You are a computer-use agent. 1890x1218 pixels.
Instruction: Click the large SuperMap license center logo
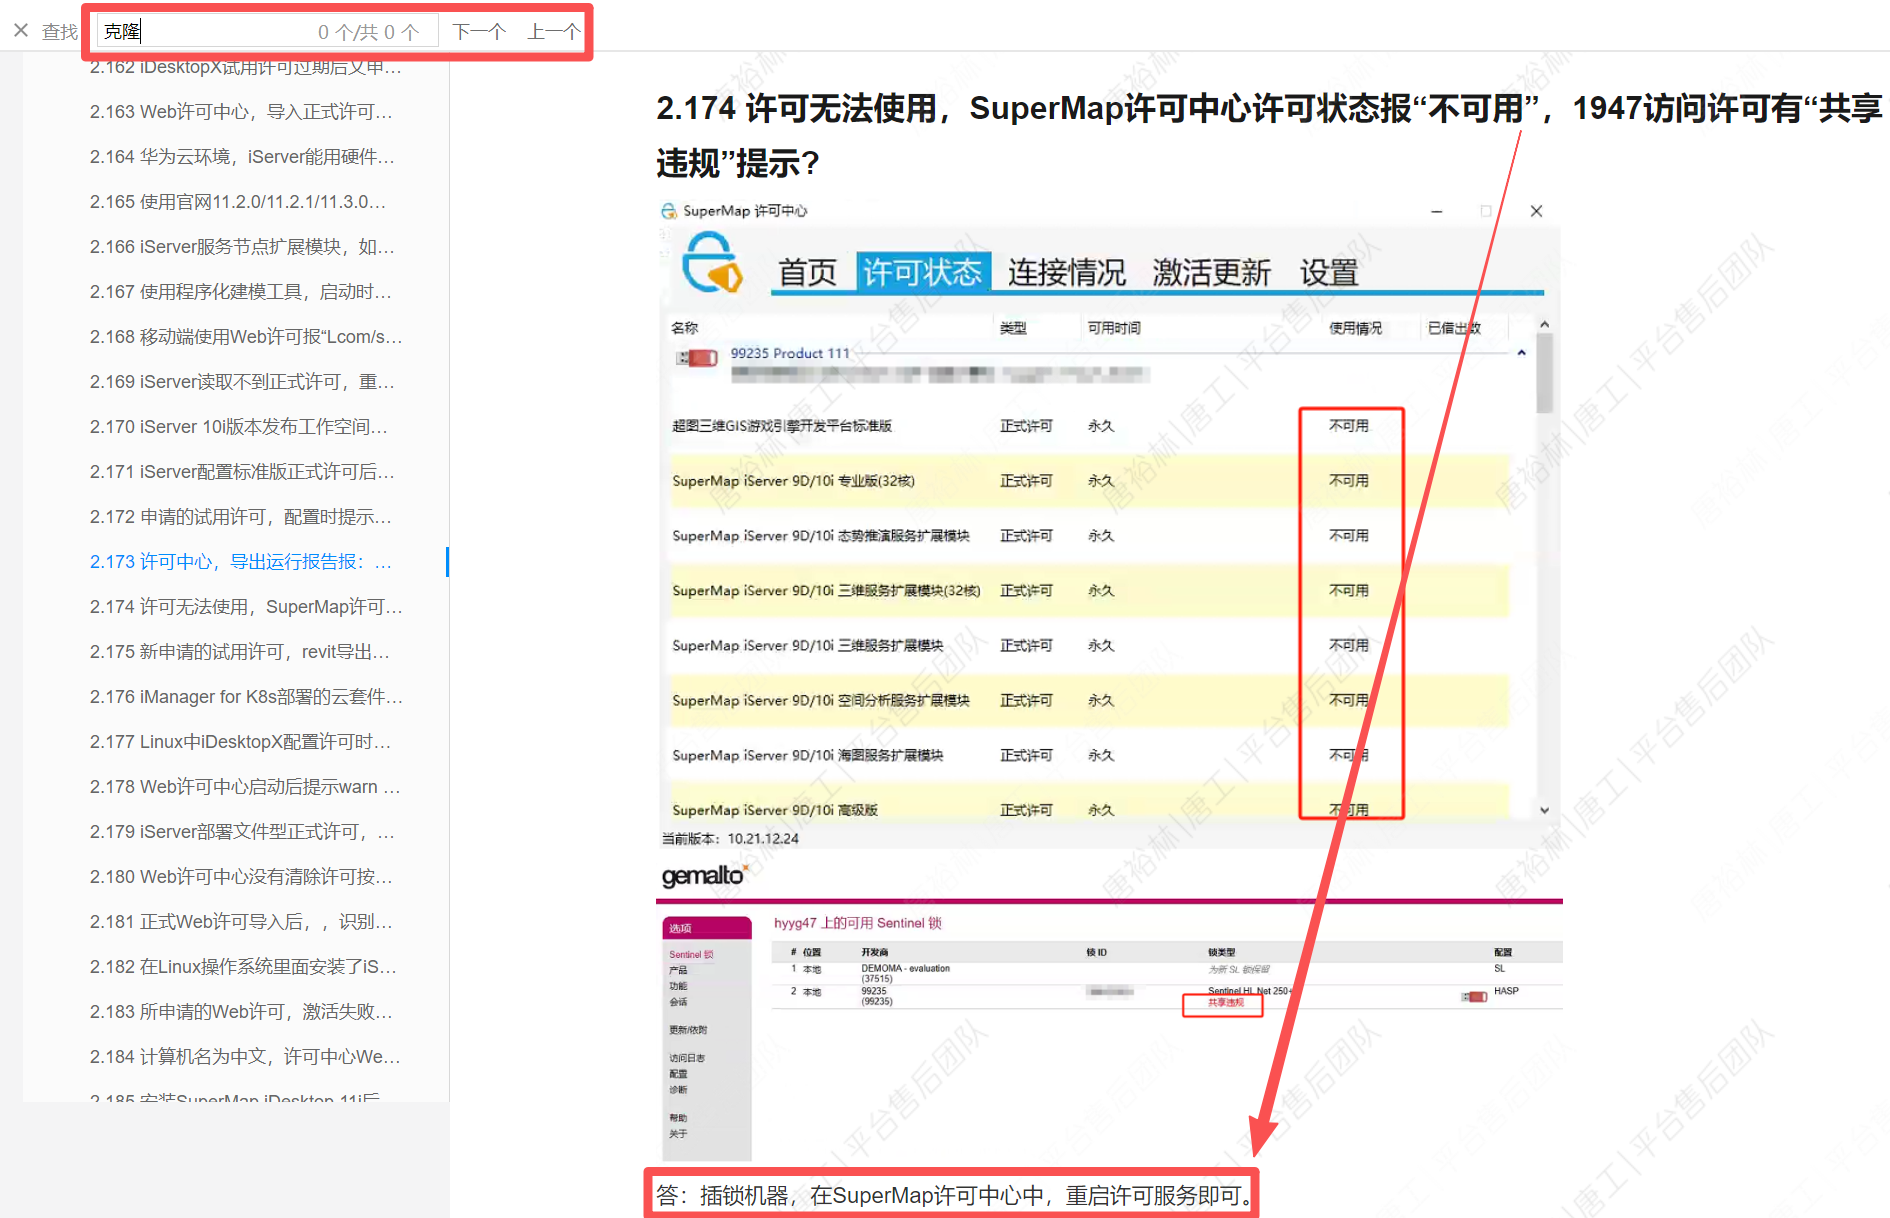(711, 263)
